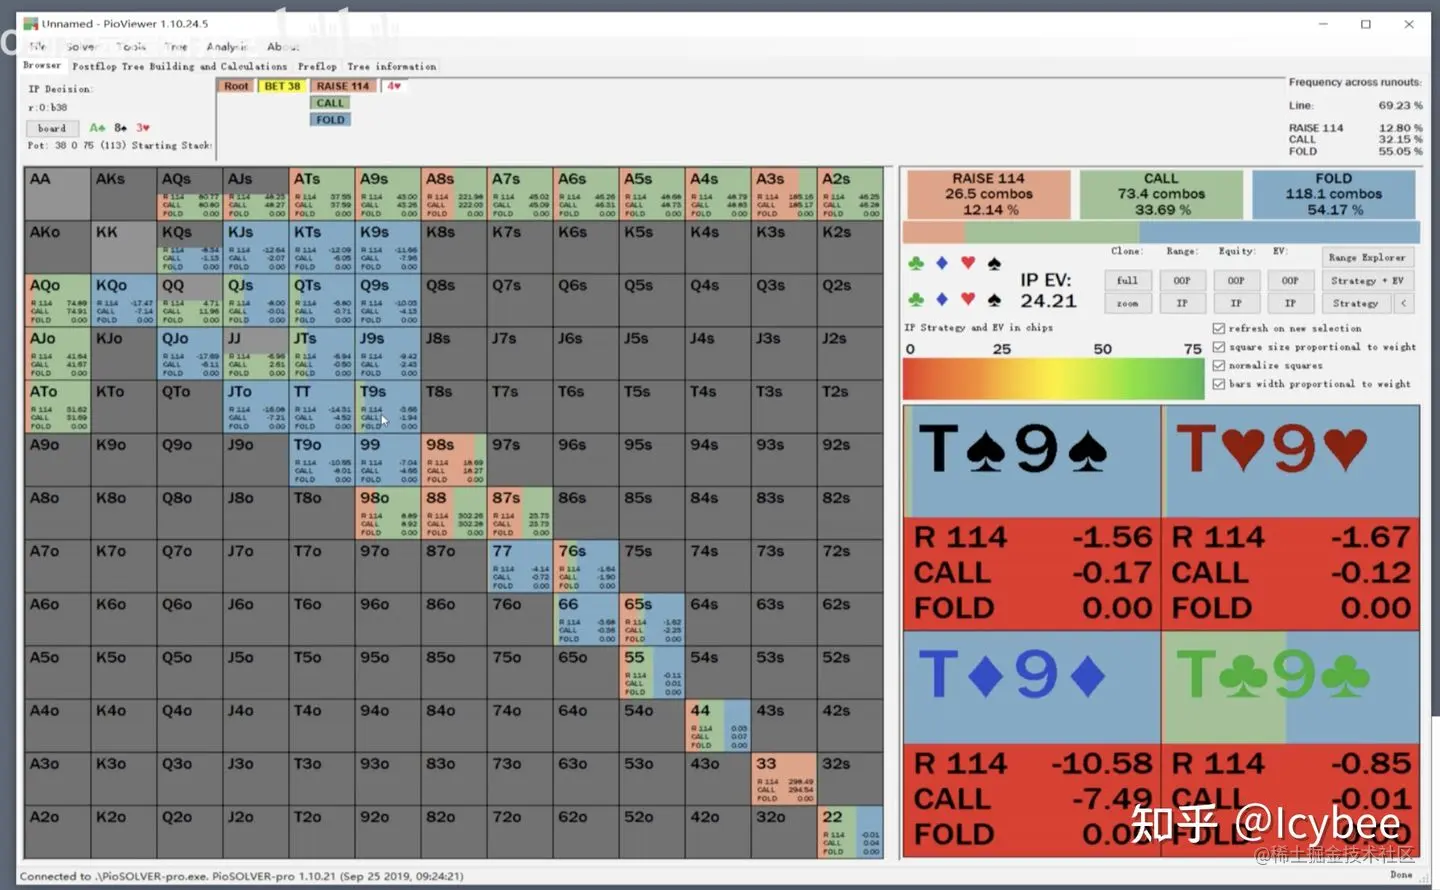Select the green club icon in upper suit row
Viewport: 1440px width, 890px height.
pyautogui.click(x=915, y=263)
